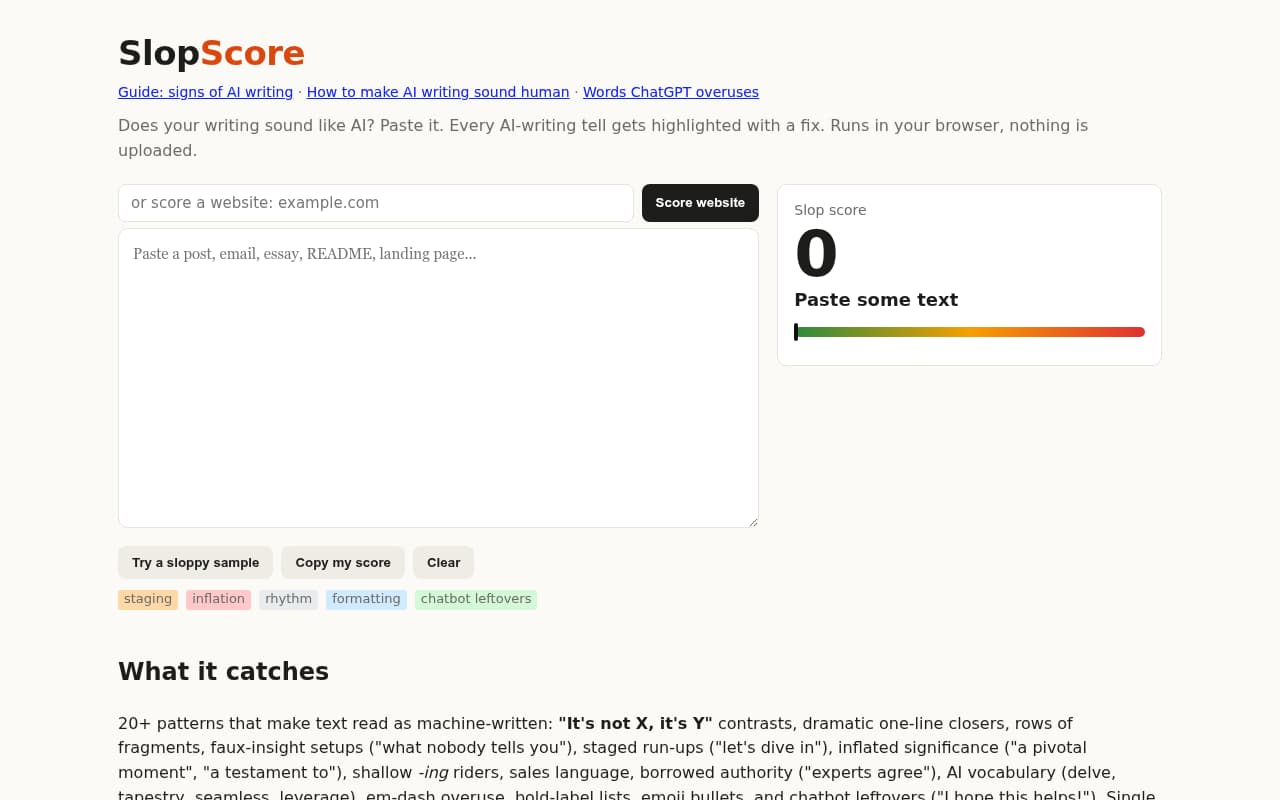Click the 'Paste some text' status label
The width and height of the screenshot is (1280, 800).
(x=876, y=300)
